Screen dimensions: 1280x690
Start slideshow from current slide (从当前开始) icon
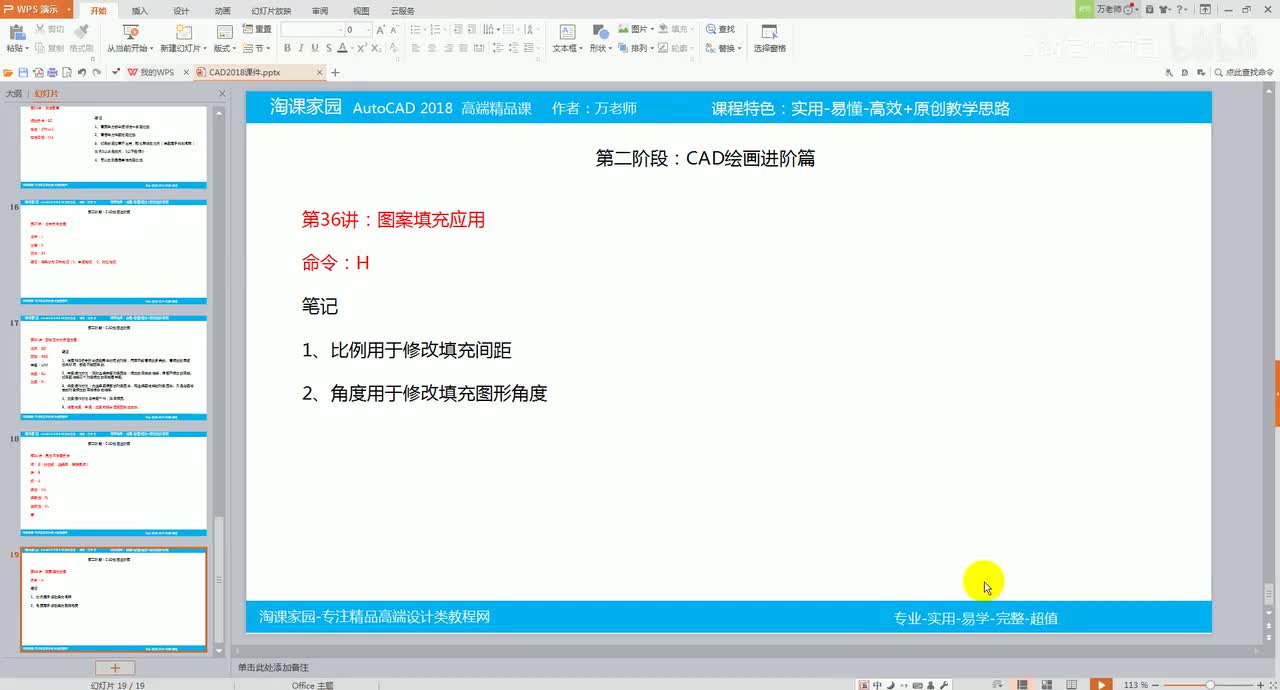tap(130, 32)
